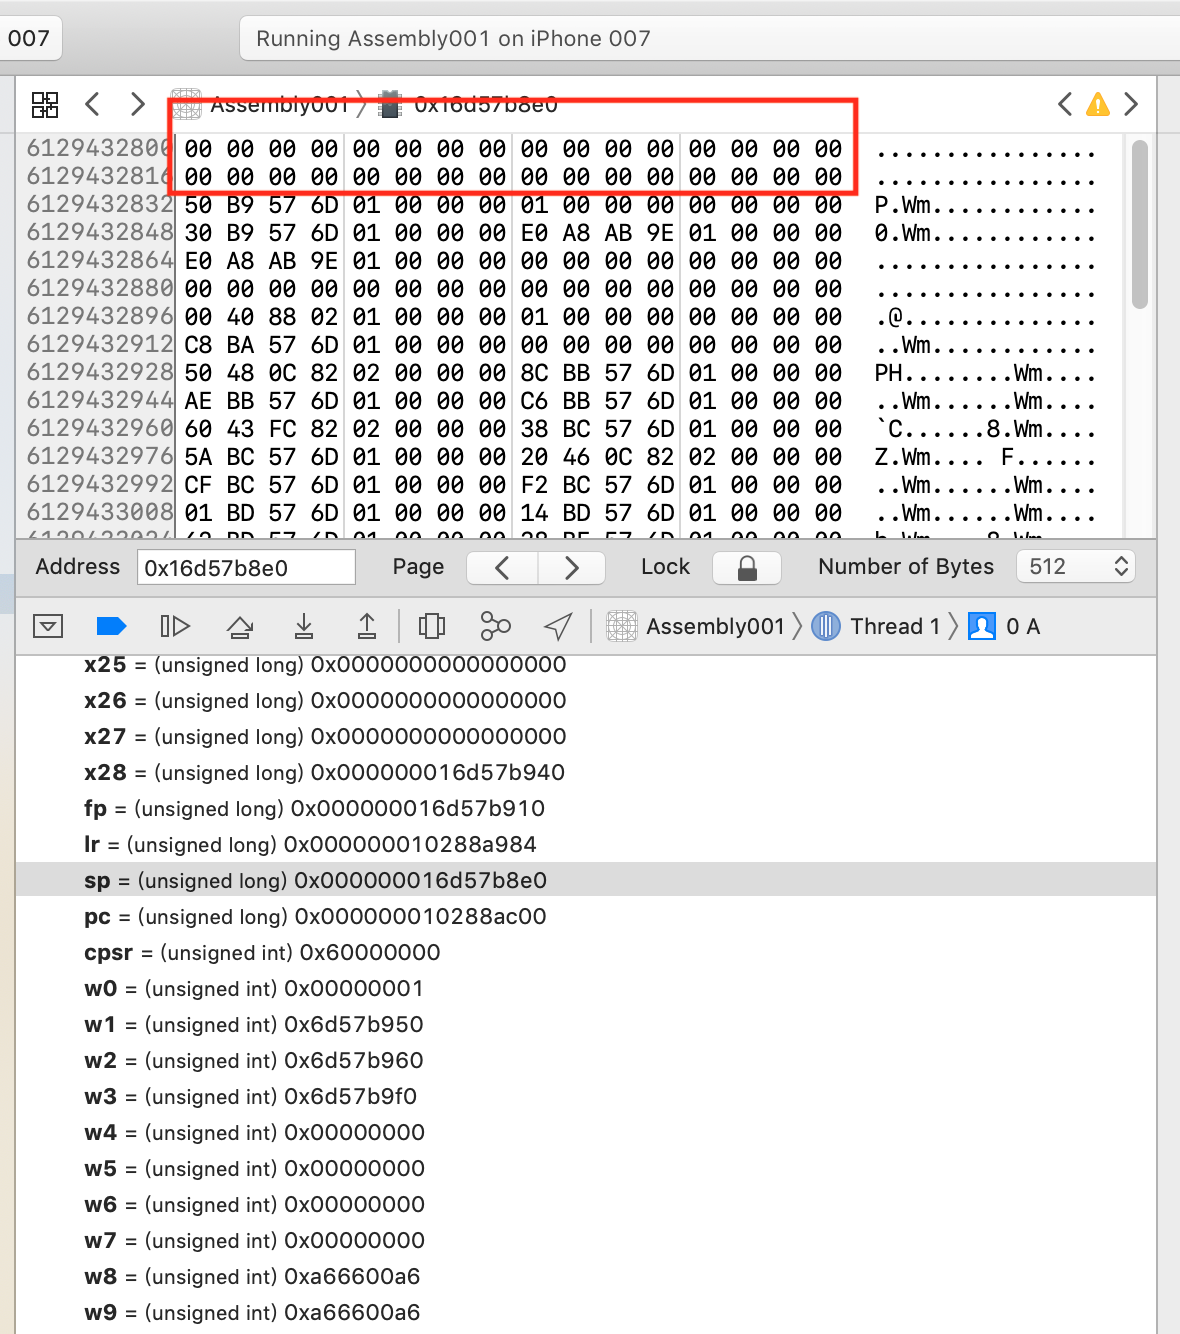Select the x25 register row
The width and height of the screenshot is (1180, 1334).
(586, 666)
